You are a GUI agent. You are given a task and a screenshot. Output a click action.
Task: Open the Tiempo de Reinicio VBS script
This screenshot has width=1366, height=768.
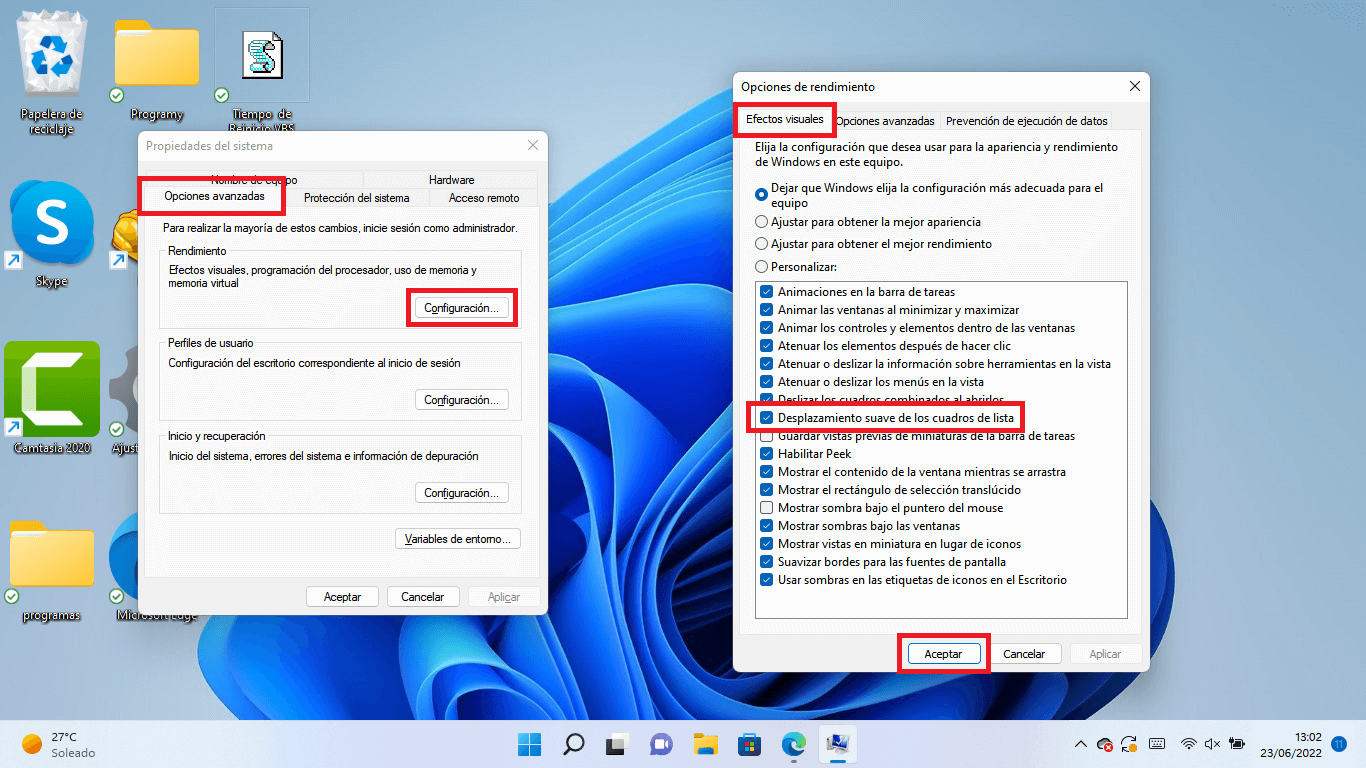261,55
